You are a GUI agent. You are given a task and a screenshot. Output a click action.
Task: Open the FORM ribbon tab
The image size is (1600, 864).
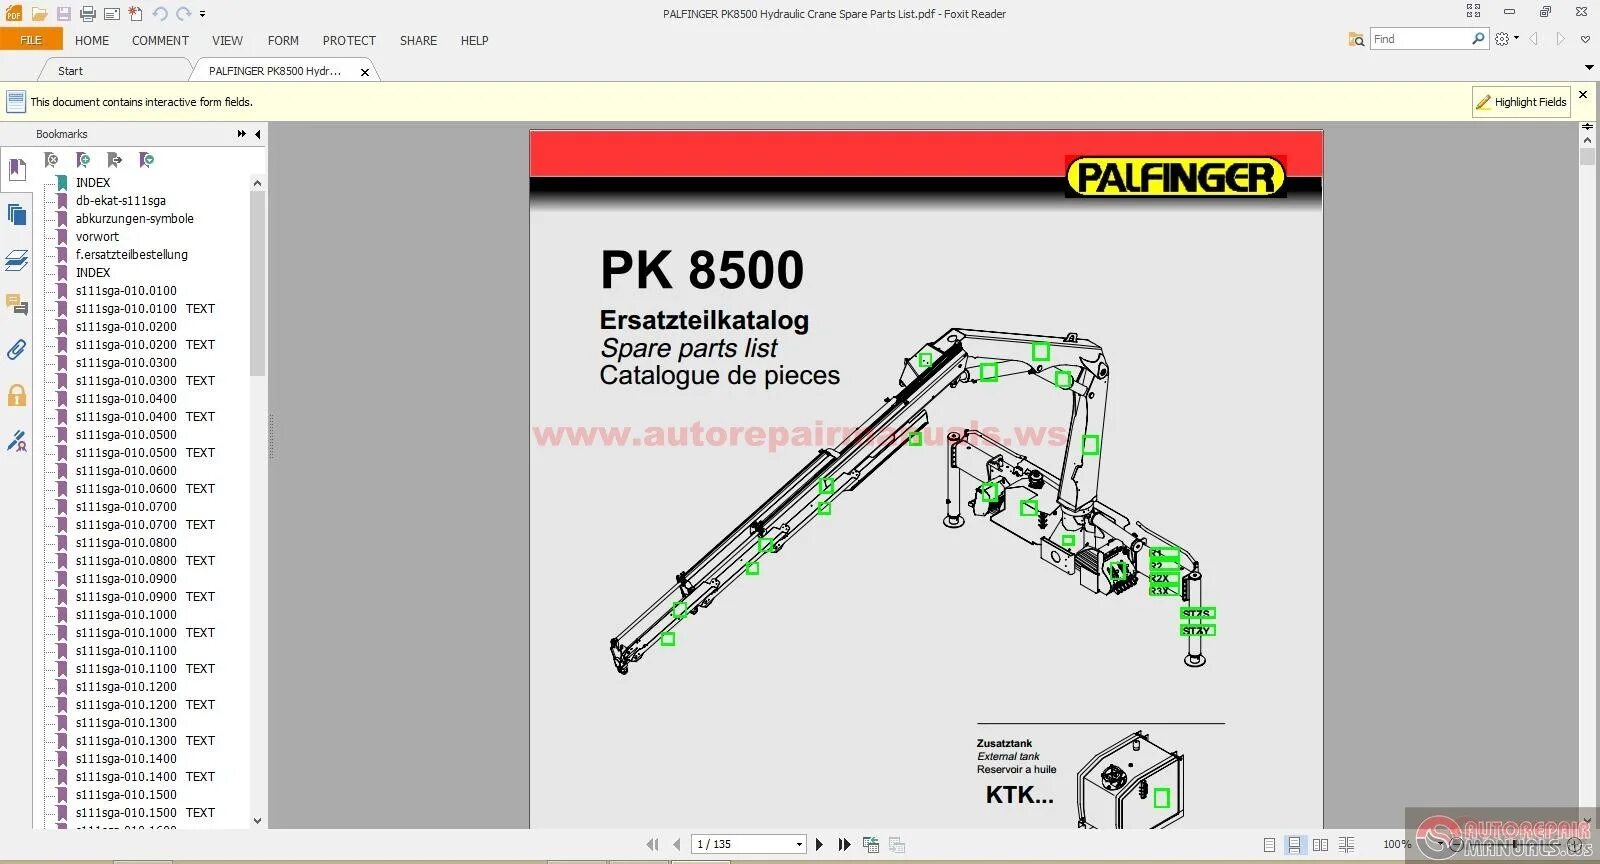(283, 41)
